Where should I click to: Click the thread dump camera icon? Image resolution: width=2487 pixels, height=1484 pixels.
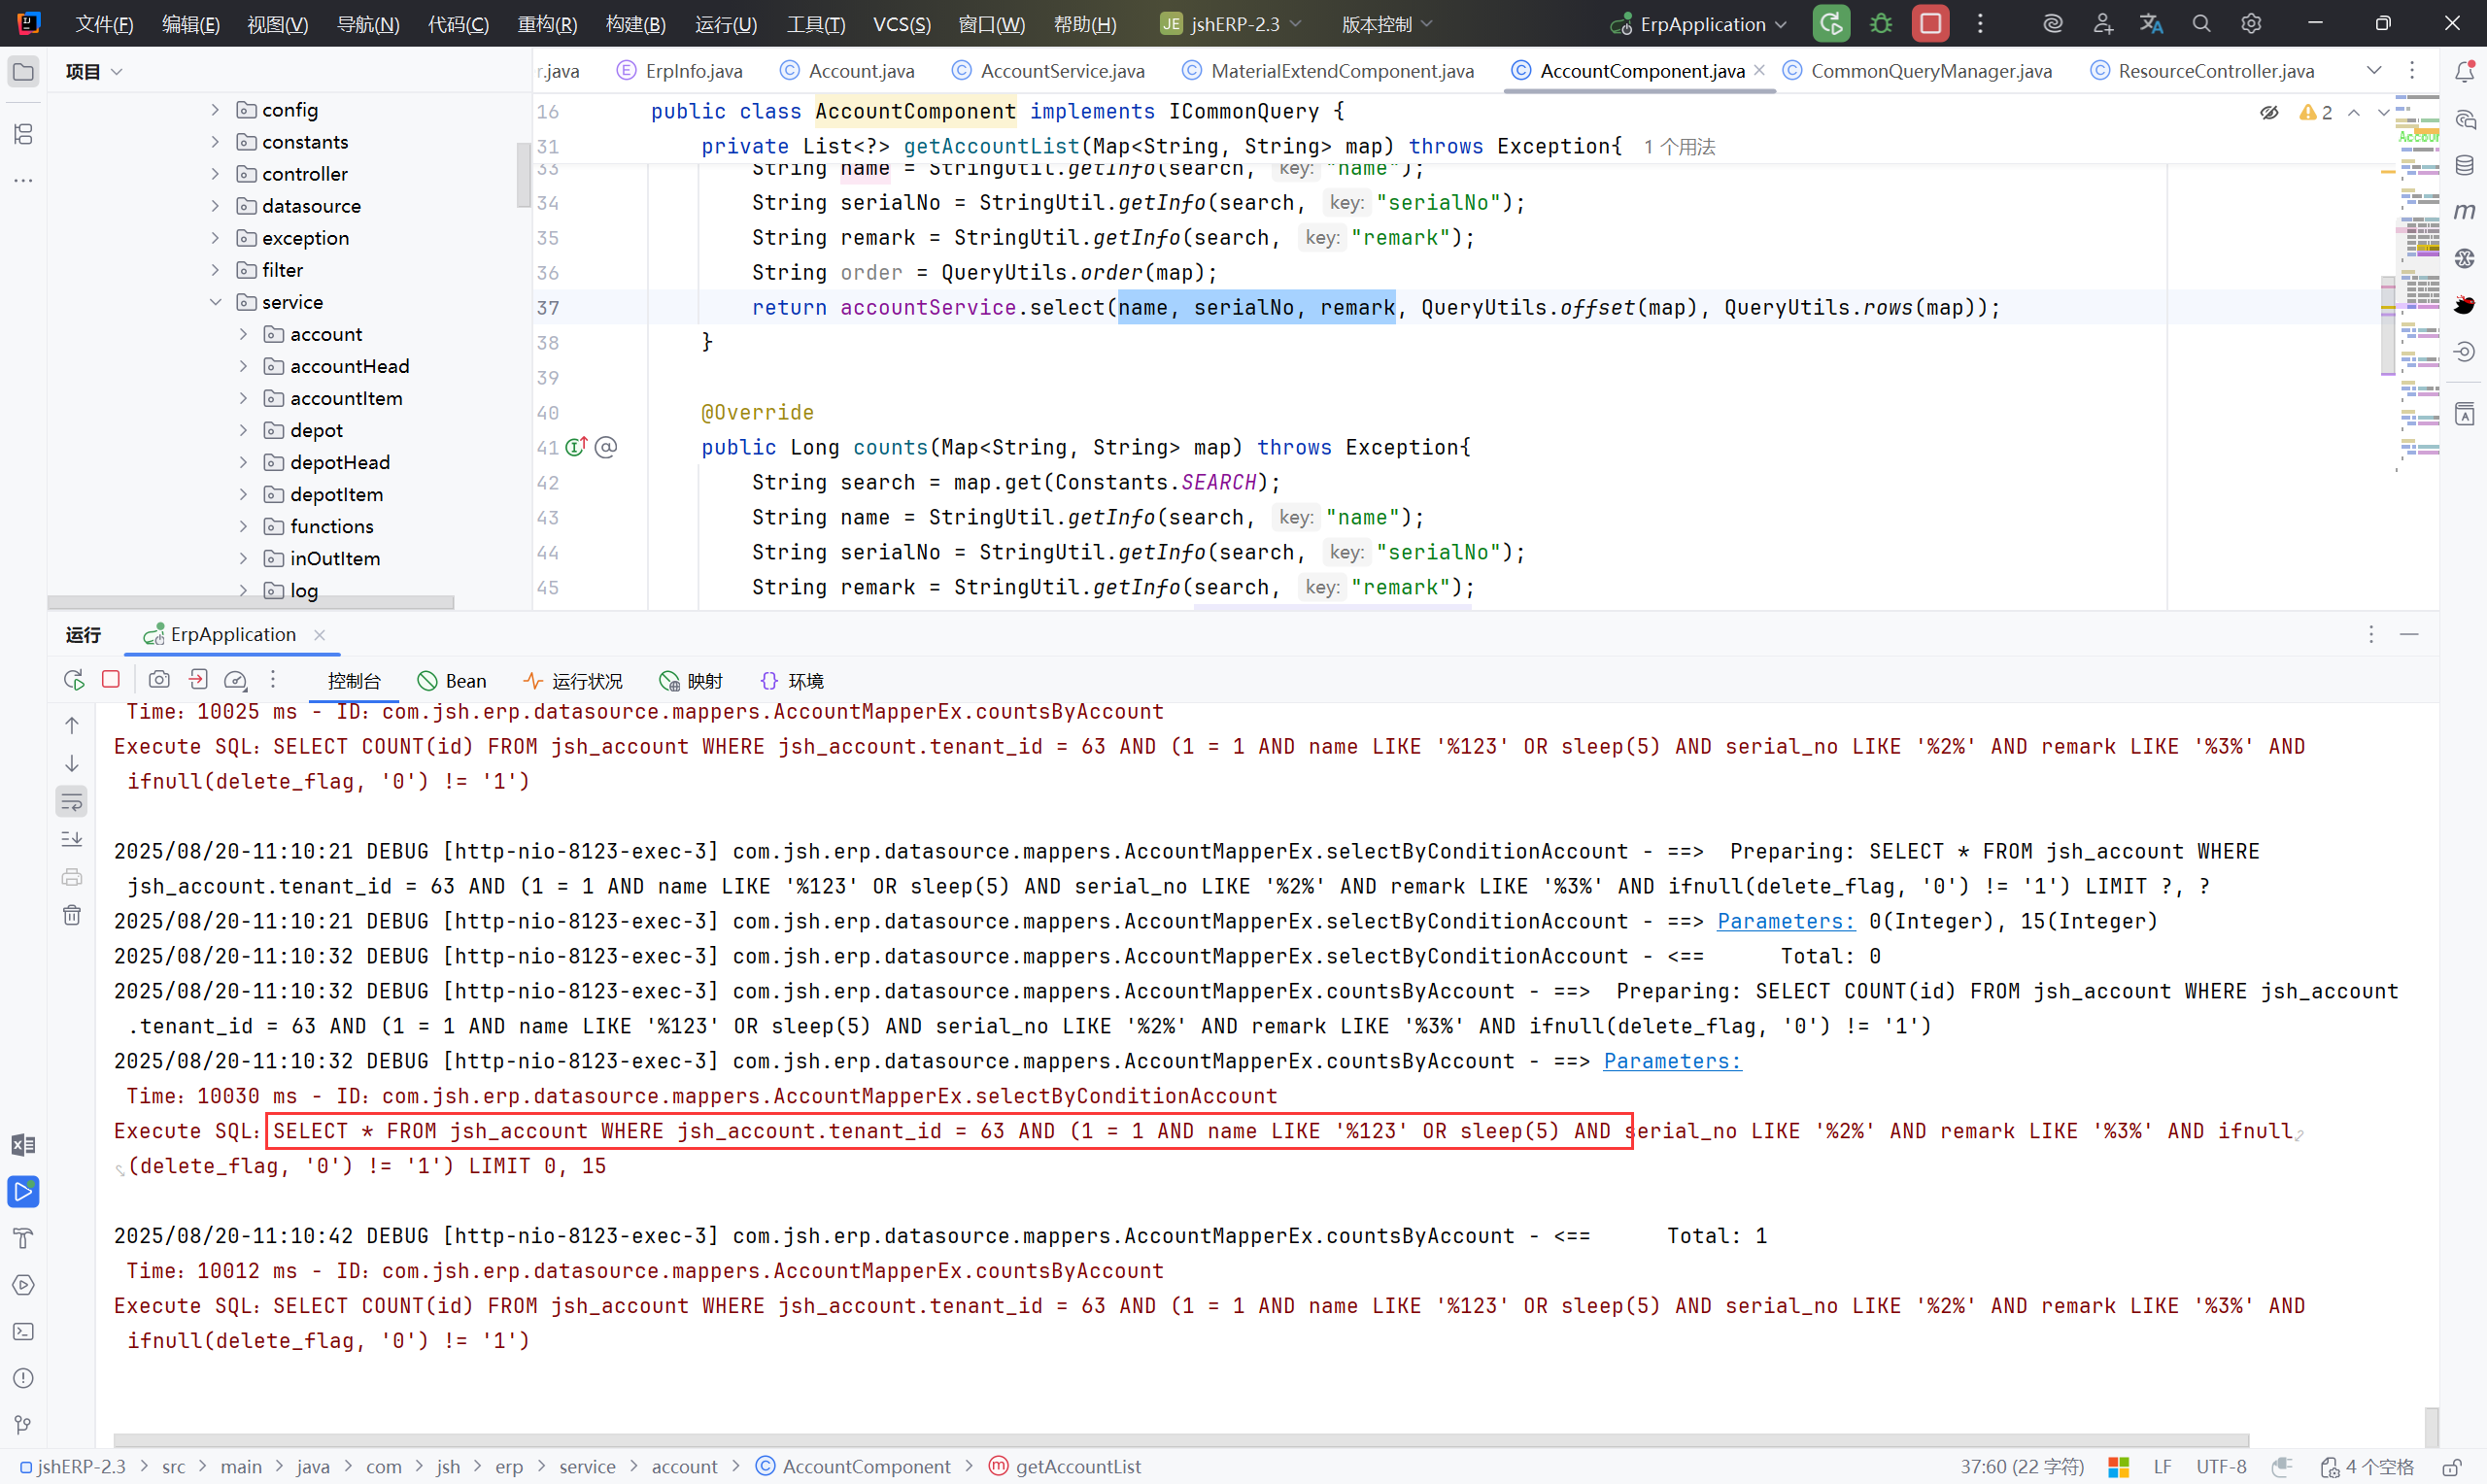(x=158, y=680)
